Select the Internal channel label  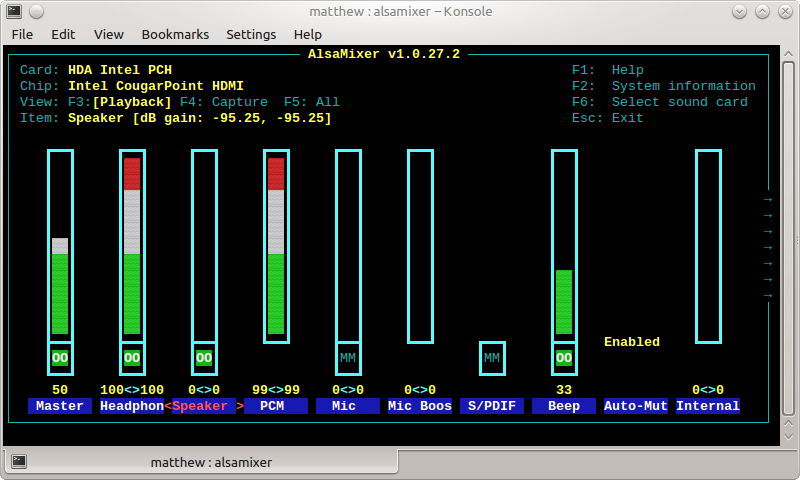click(x=708, y=406)
